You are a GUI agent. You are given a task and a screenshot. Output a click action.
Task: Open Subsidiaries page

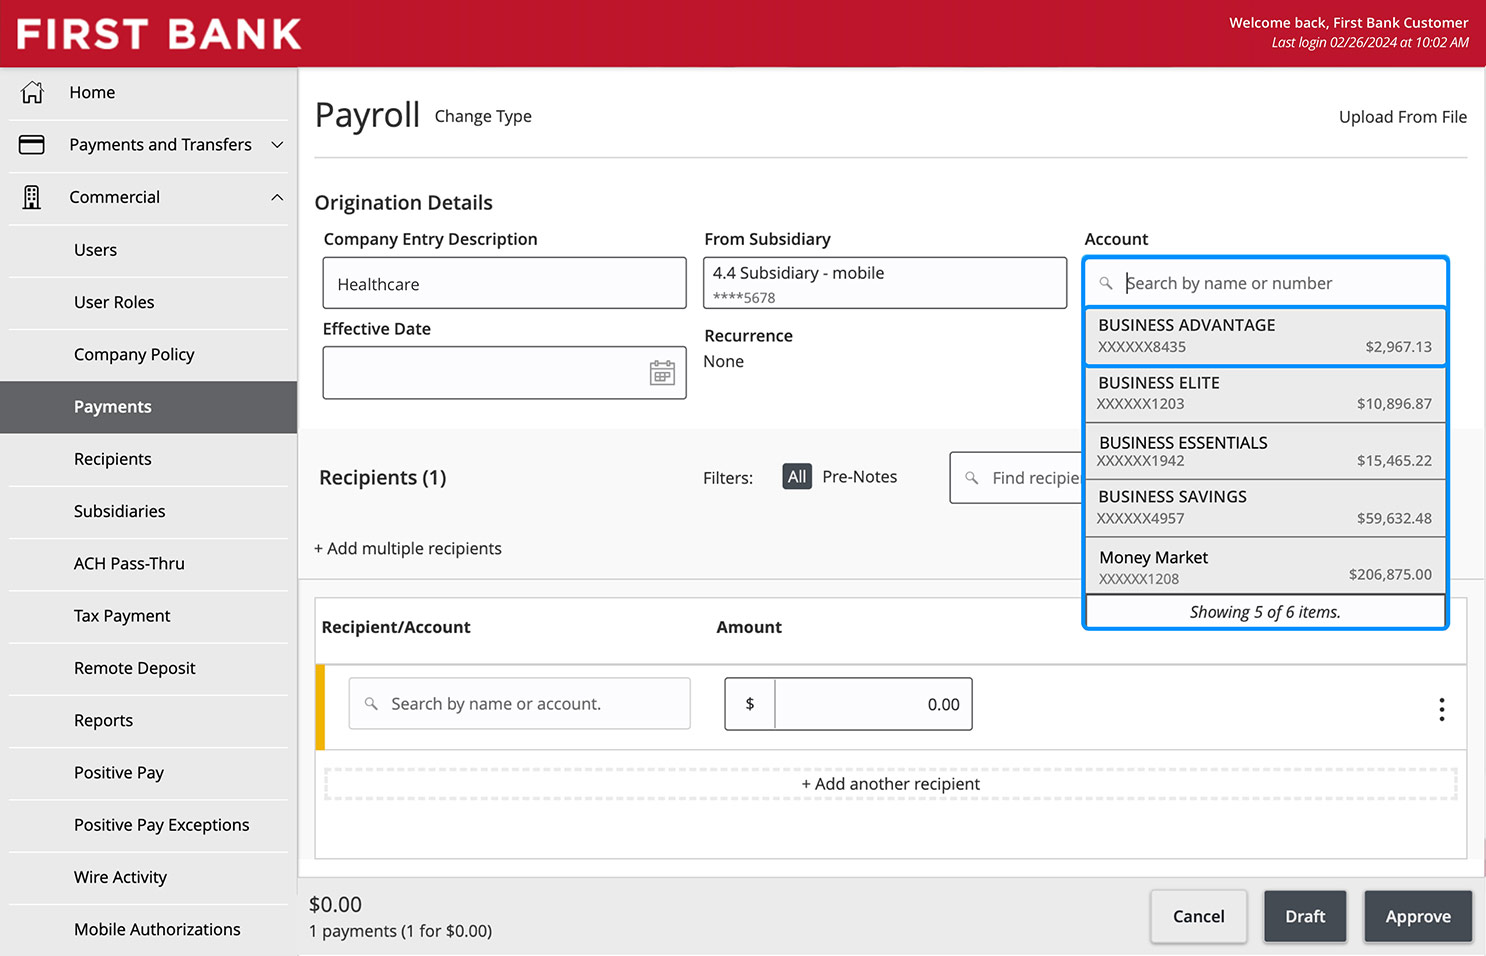[120, 511]
